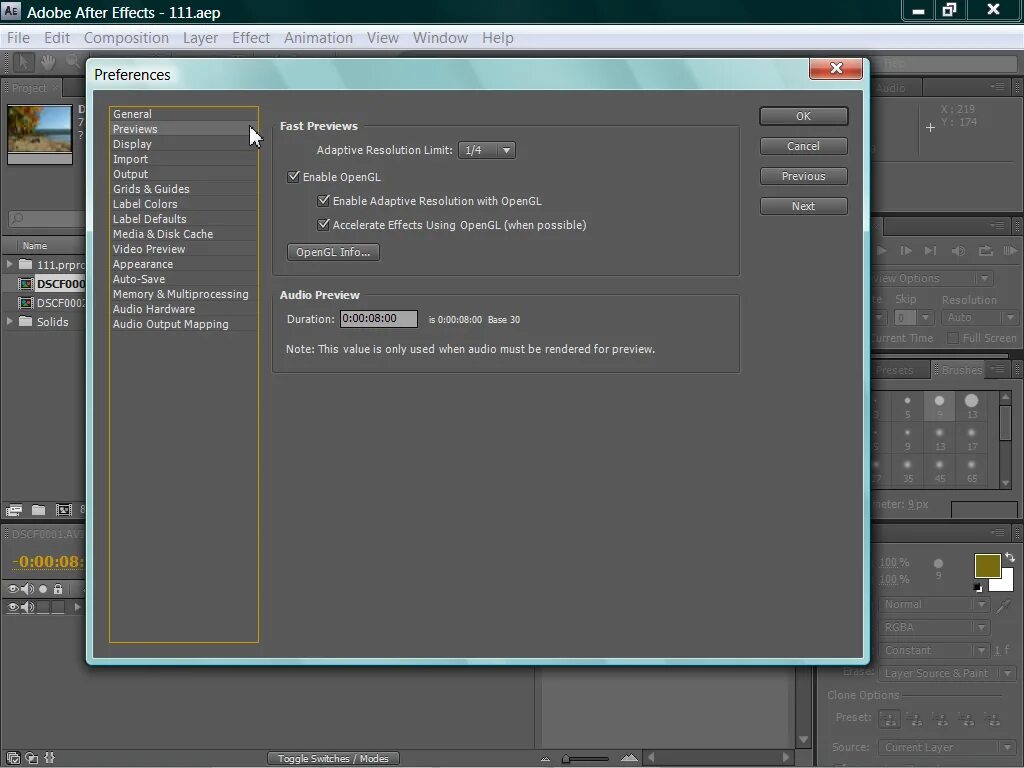Open the RGBA channels dropdown in Paint panel
This screenshot has height=768, width=1024.
[934, 627]
